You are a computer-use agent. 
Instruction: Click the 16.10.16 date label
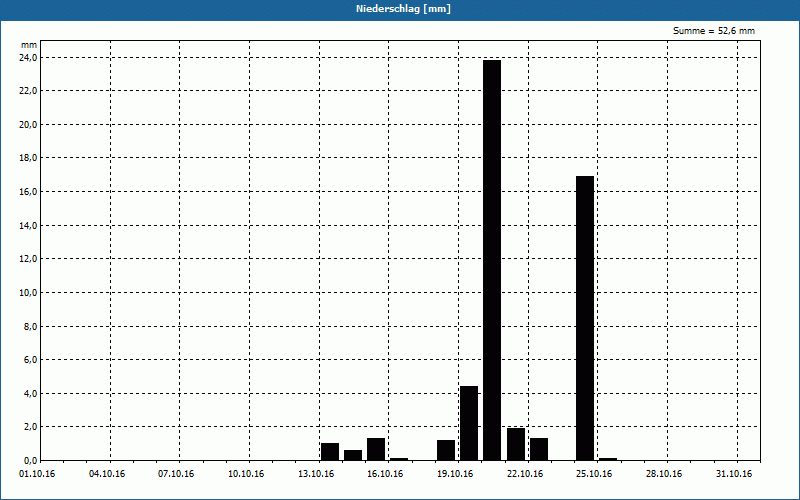(x=385, y=474)
